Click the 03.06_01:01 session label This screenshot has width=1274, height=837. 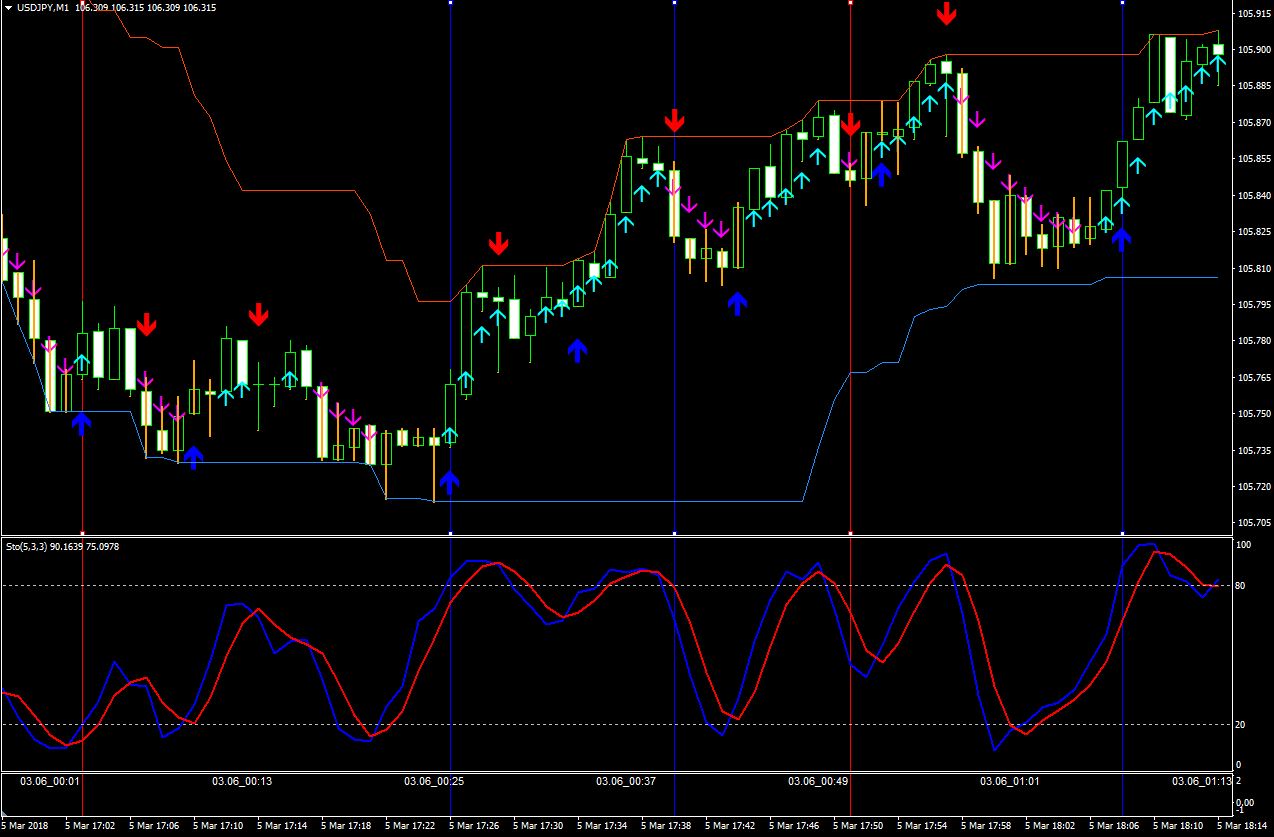click(1010, 781)
